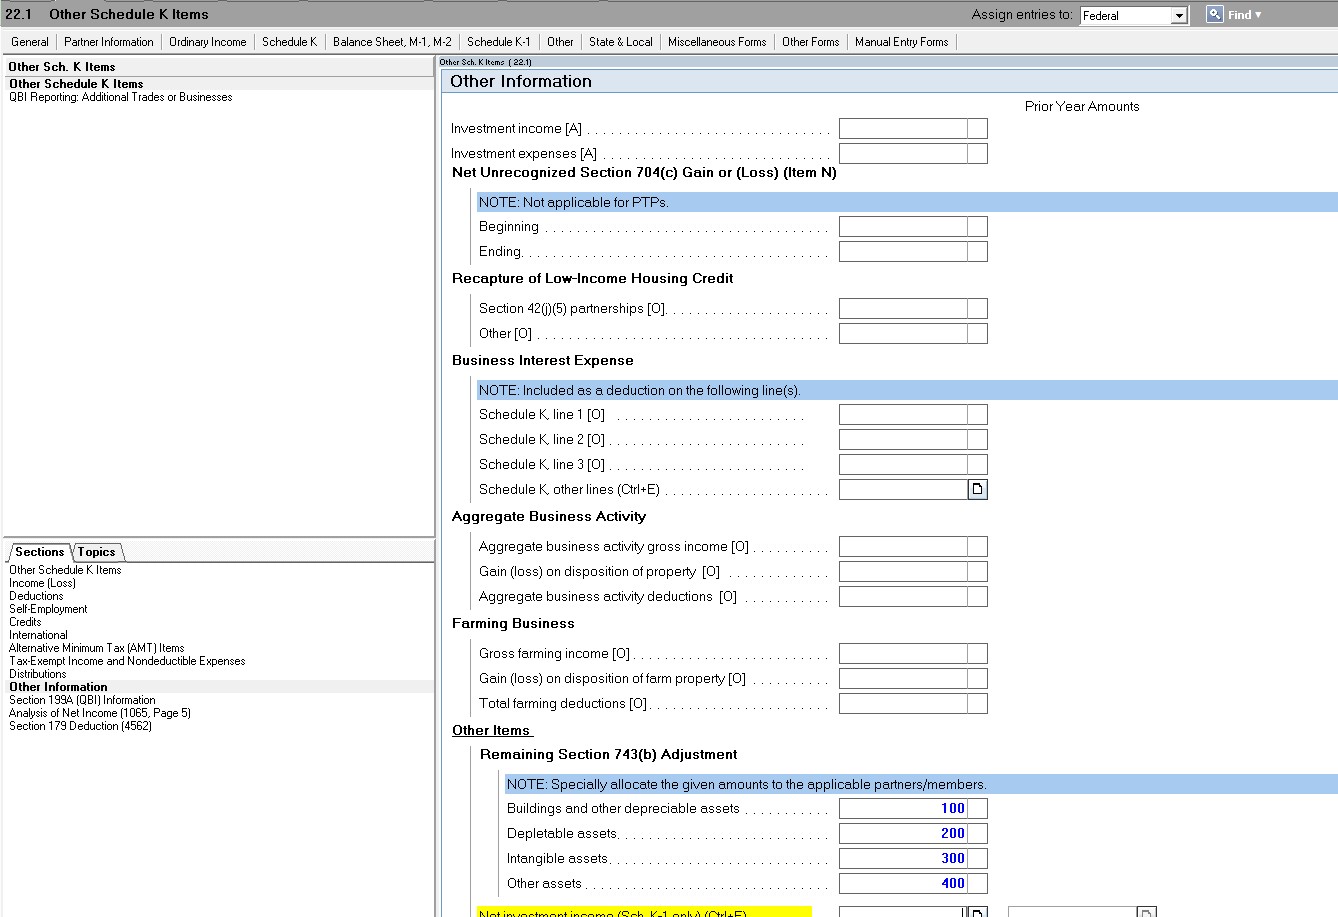Screen dimensions: 1338x917
Task: Switch to the Topics tab
Action: [97, 552]
